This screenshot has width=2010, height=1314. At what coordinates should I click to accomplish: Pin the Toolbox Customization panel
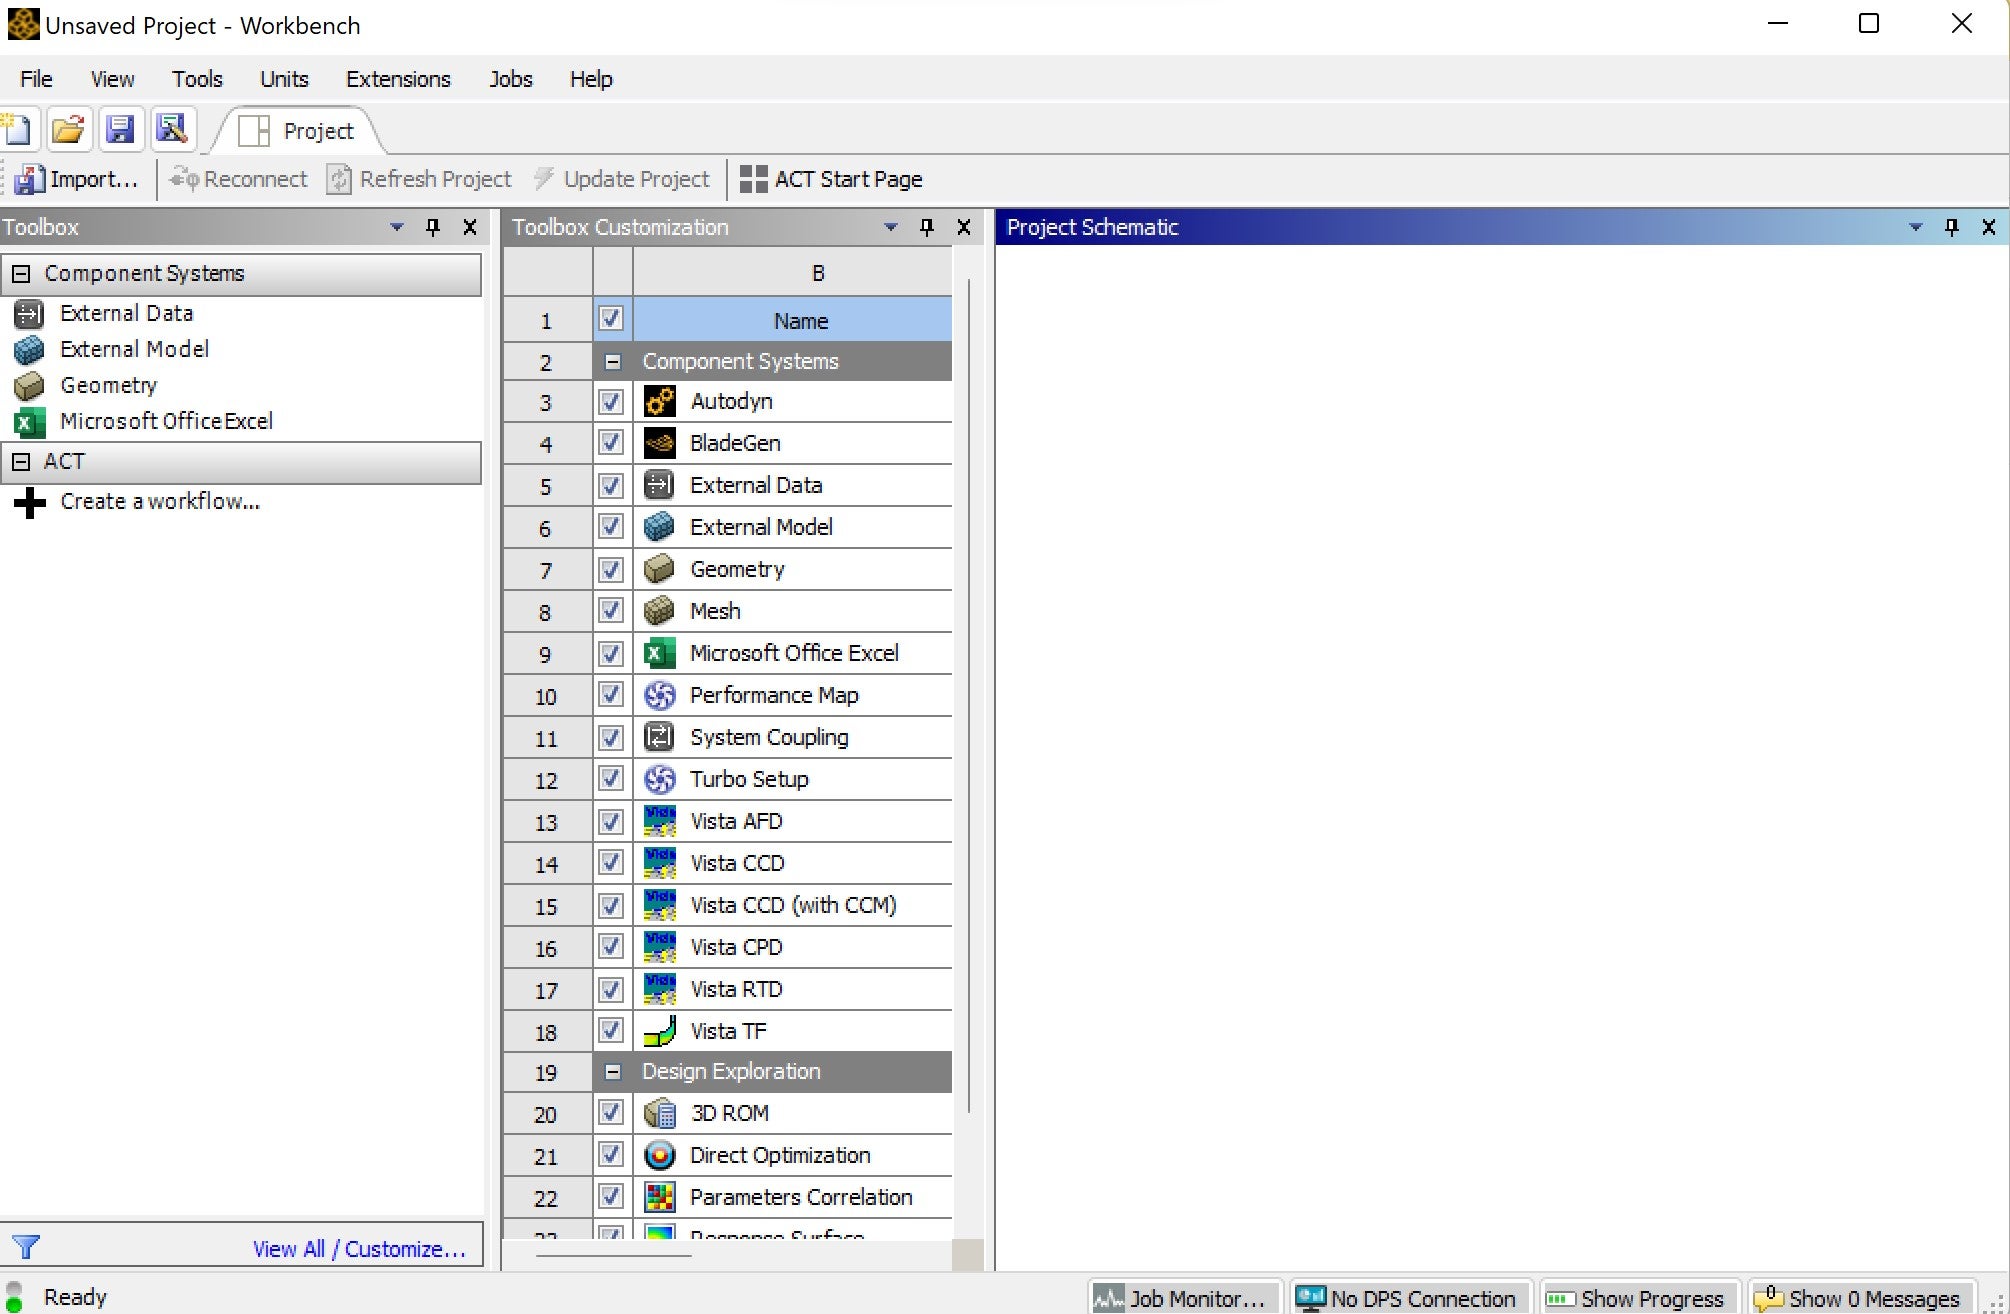[927, 227]
